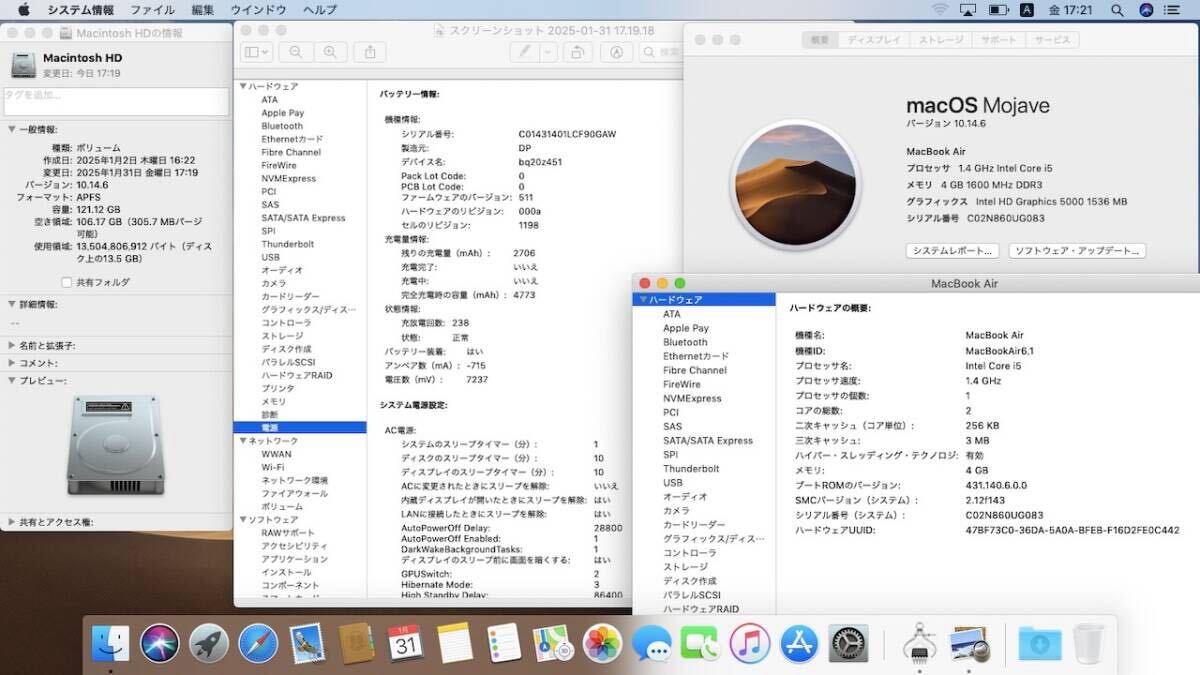The width and height of the screenshot is (1200, 675).
Task: Open the App Store in Dock
Action: pyautogui.click(x=799, y=643)
